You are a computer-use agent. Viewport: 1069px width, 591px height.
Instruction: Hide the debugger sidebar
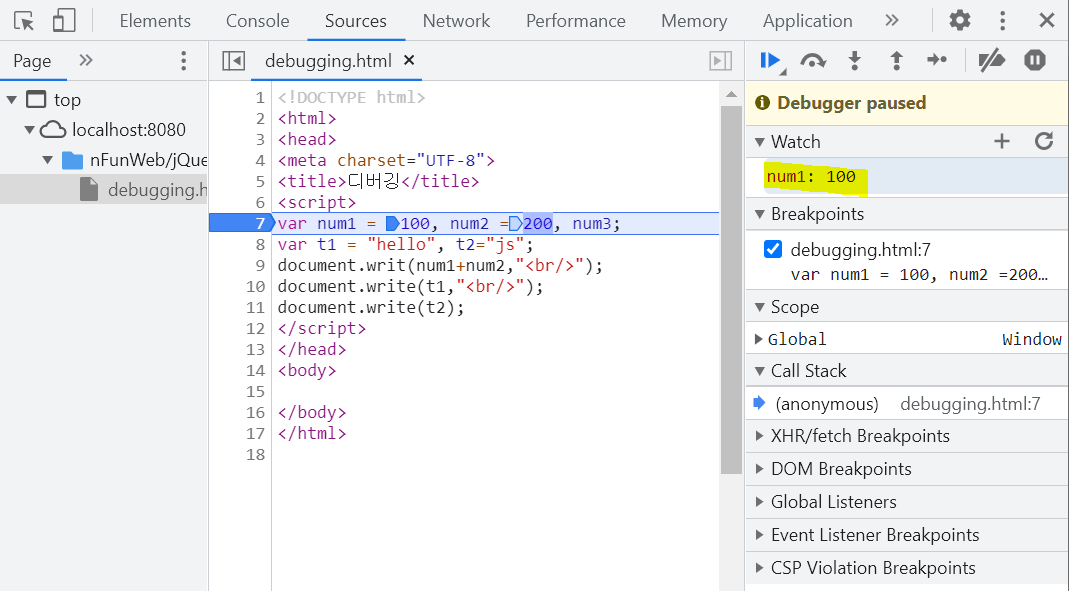point(721,61)
